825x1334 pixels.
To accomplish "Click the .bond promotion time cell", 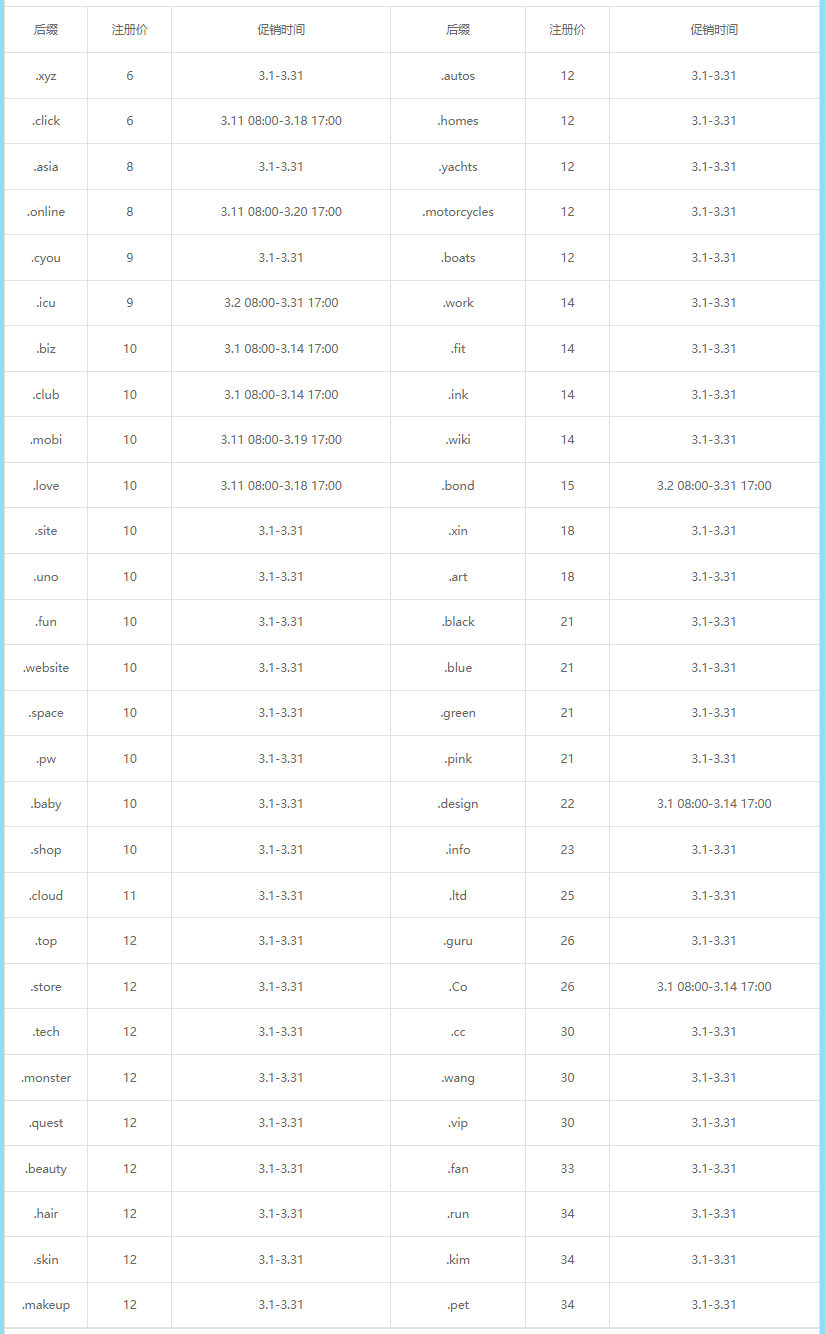I will (x=714, y=486).
